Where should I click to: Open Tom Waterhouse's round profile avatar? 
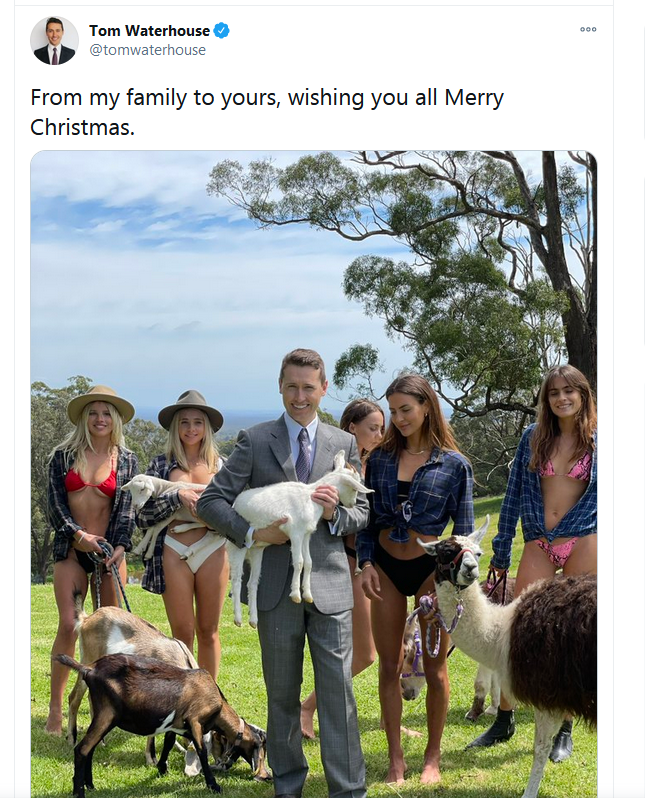pos(54,40)
